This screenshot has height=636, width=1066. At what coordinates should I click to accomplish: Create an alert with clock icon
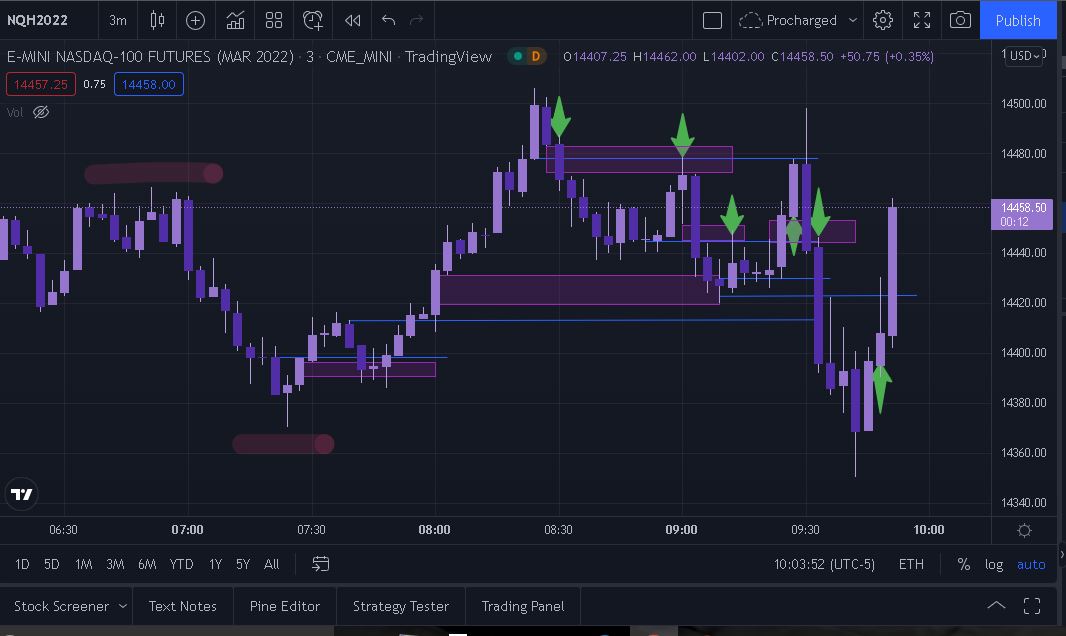313,20
